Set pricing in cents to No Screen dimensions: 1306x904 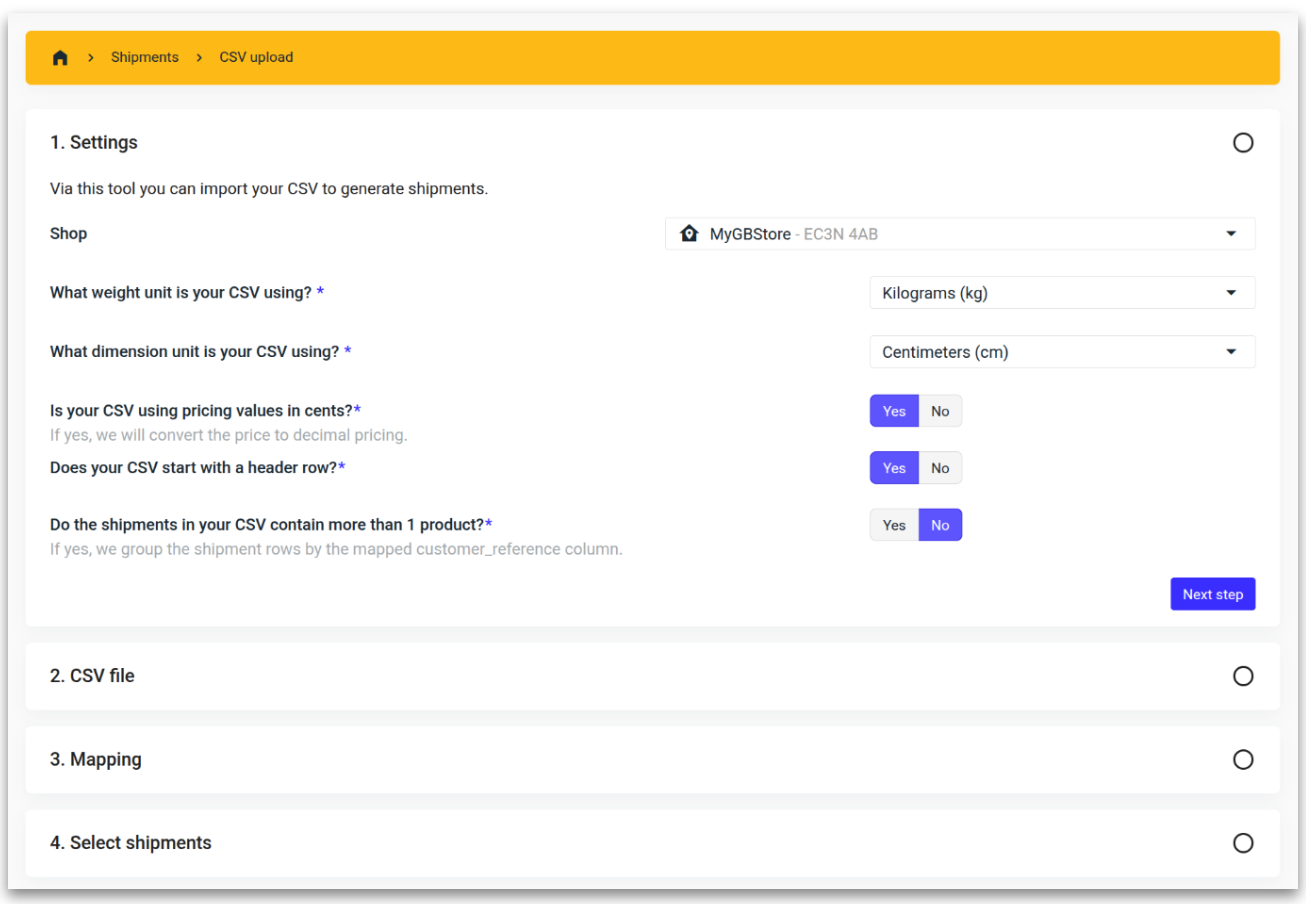(x=940, y=411)
